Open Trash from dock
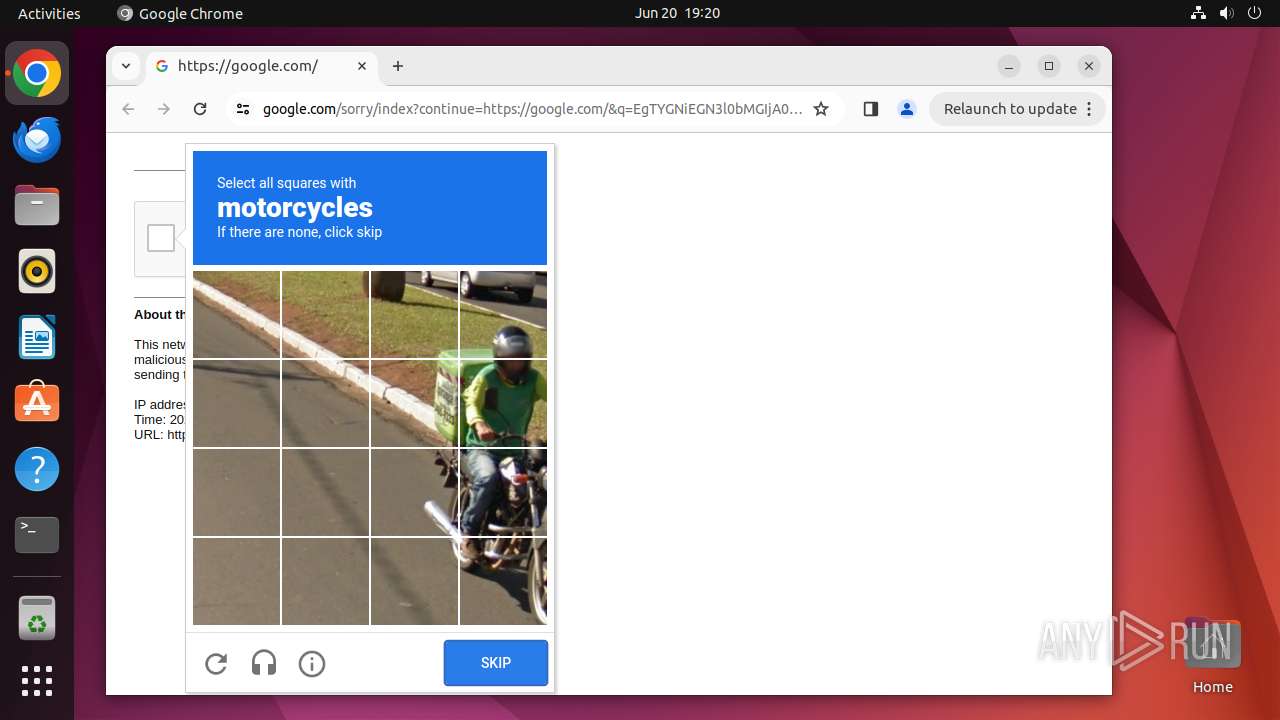Viewport: 1280px width, 720px height. tap(37, 618)
